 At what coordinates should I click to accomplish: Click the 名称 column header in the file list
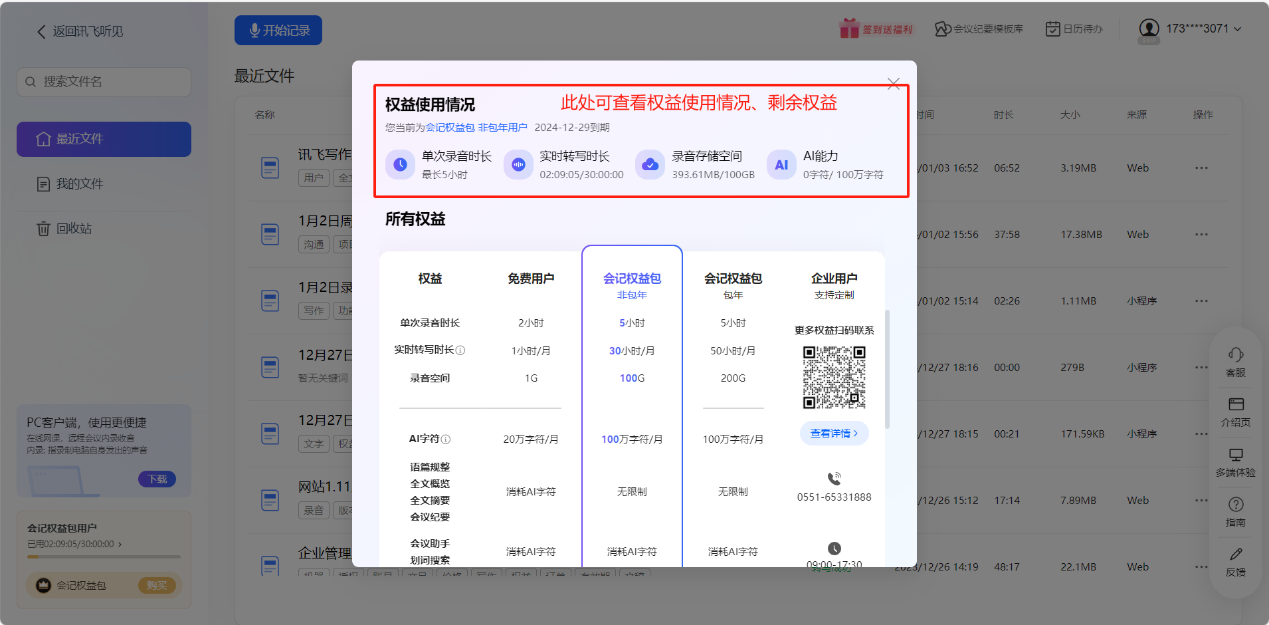pyautogui.click(x=264, y=115)
